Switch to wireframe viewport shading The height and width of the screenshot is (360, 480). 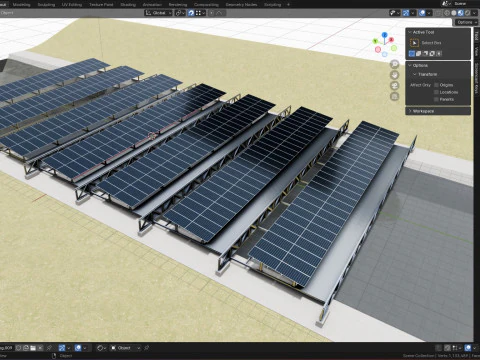point(447,13)
